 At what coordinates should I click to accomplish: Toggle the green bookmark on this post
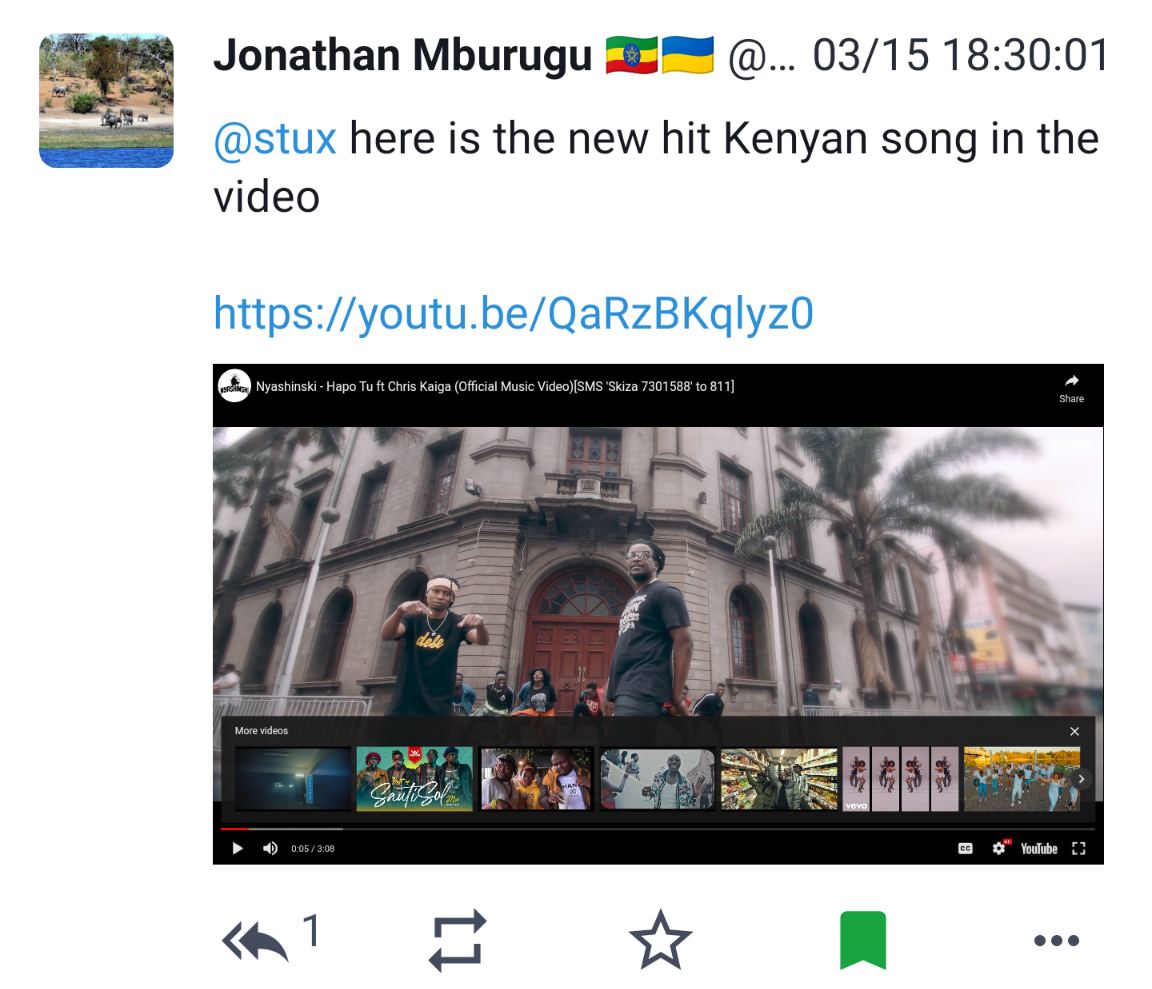click(x=863, y=940)
